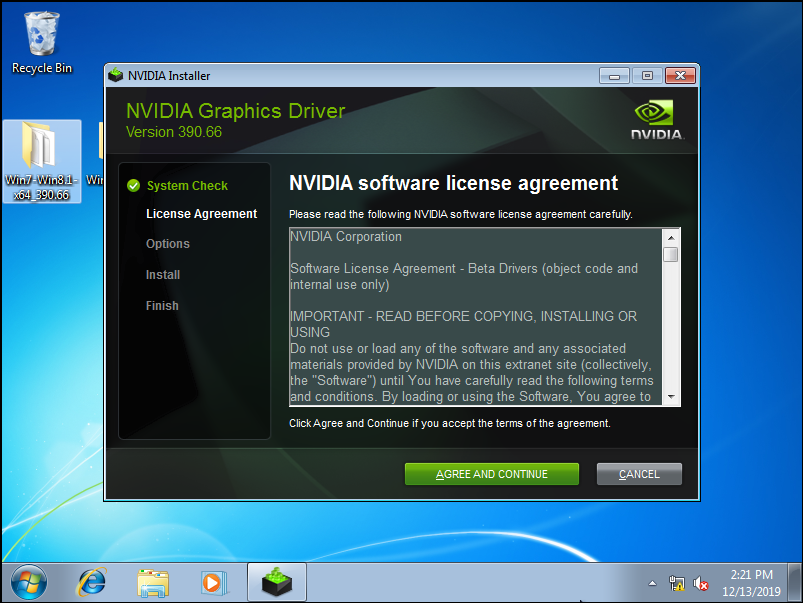Click the license agreement scrollbar thumb
803x603 pixels.
click(x=671, y=254)
